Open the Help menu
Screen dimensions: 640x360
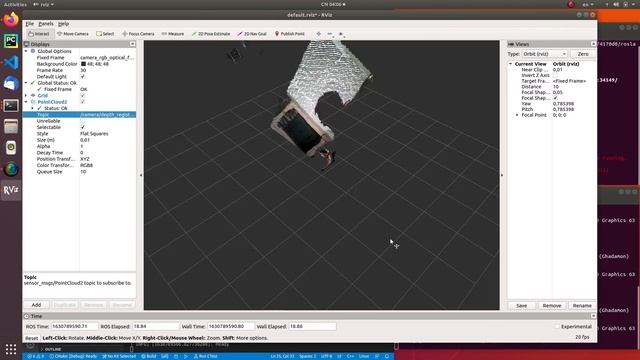63,24
